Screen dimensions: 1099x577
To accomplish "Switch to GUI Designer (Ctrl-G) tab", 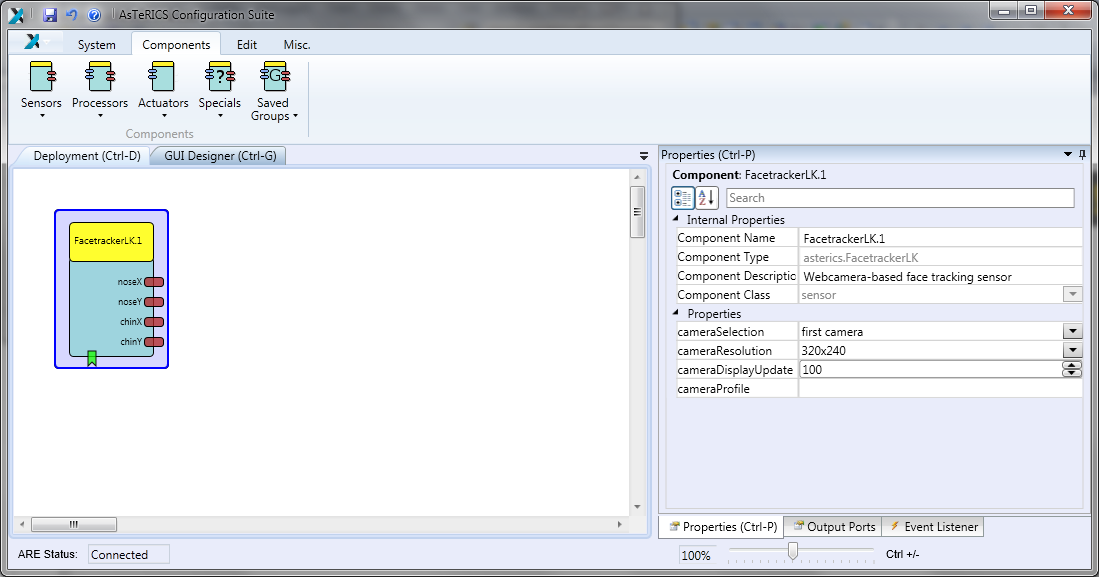I will coord(220,156).
